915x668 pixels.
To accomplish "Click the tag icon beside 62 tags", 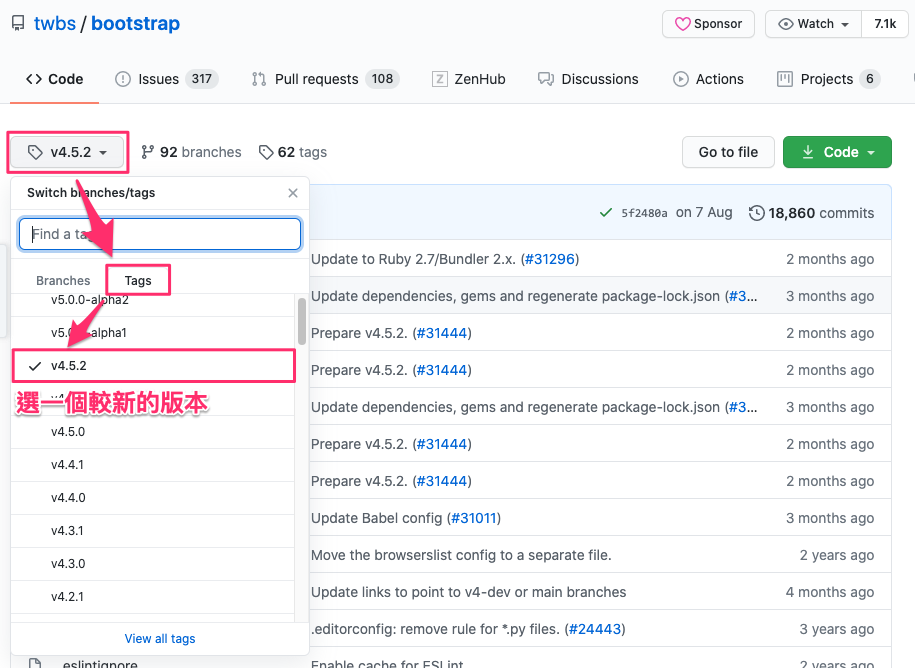I will [x=266, y=152].
